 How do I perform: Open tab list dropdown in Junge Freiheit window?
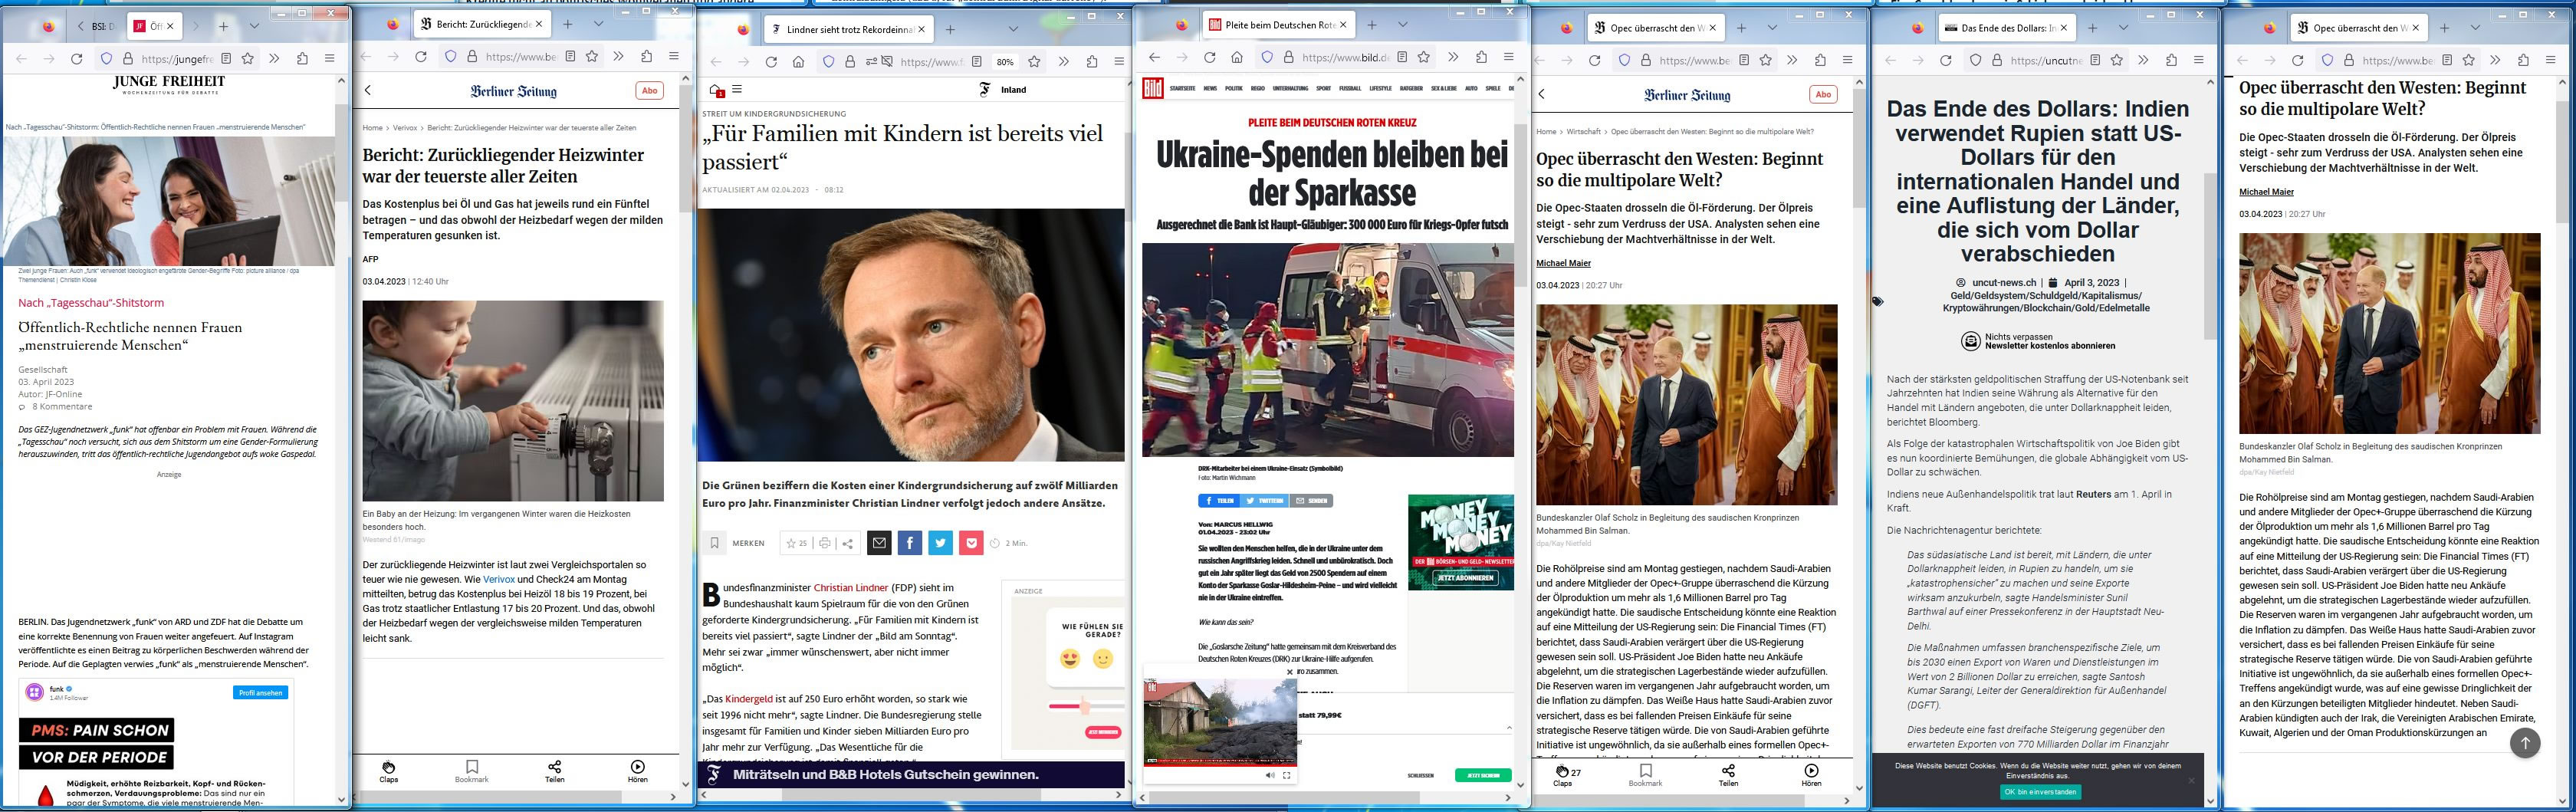click(x=254, y=26)
